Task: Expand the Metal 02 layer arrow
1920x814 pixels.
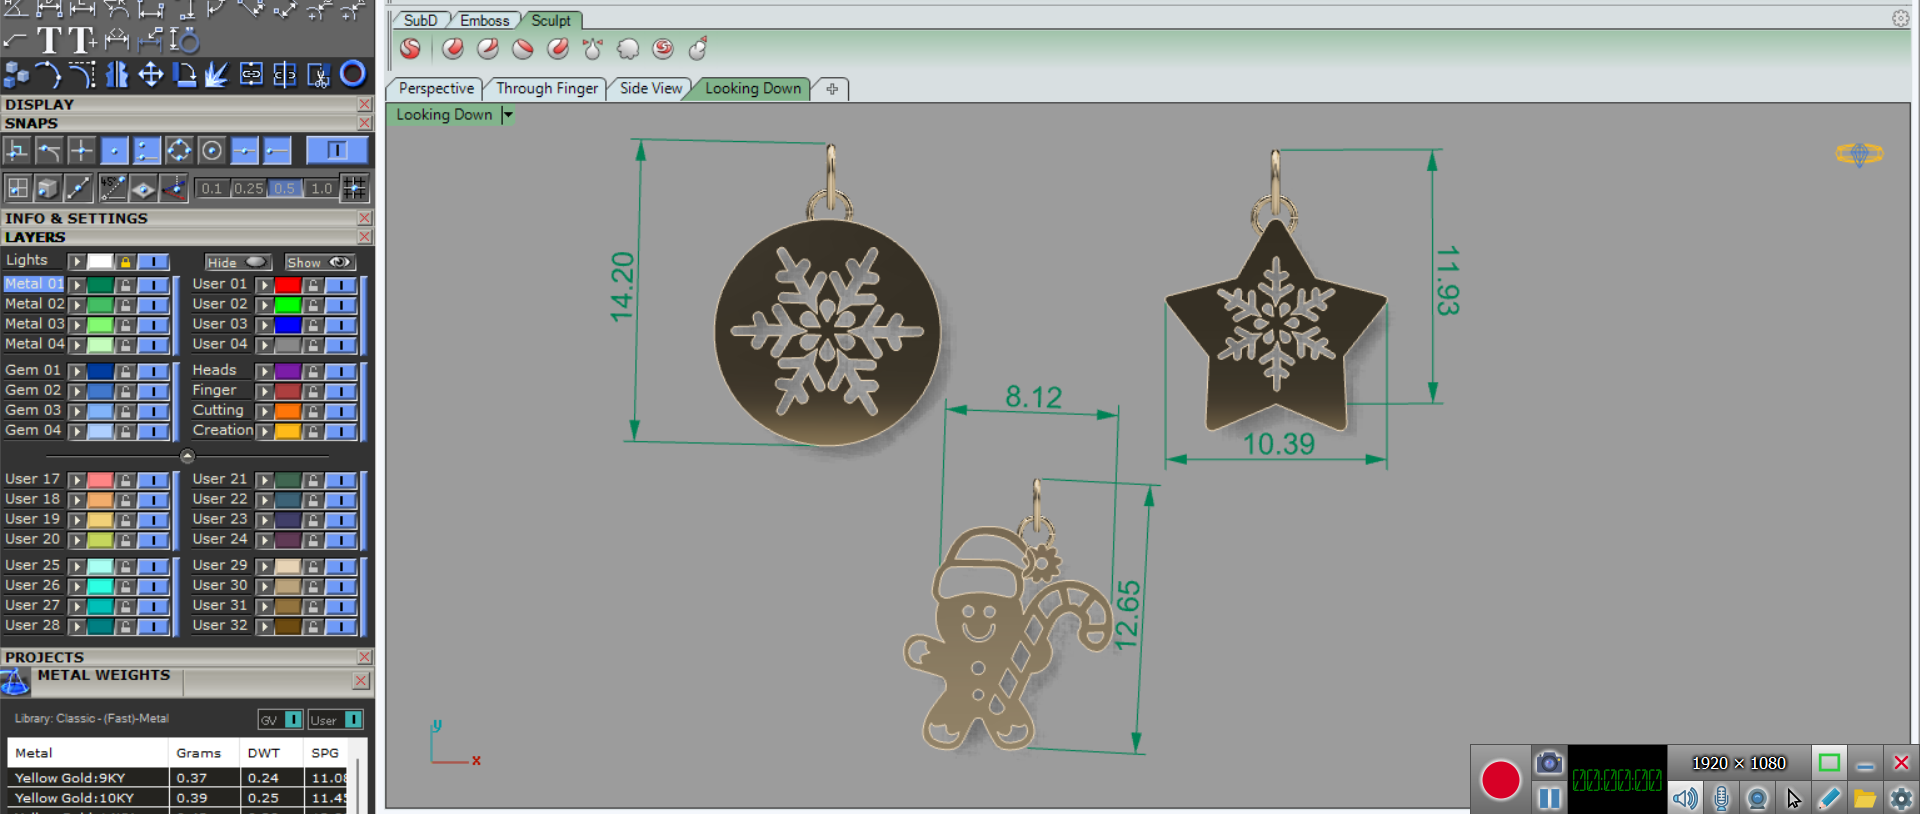Action: [x=76, y=305]
